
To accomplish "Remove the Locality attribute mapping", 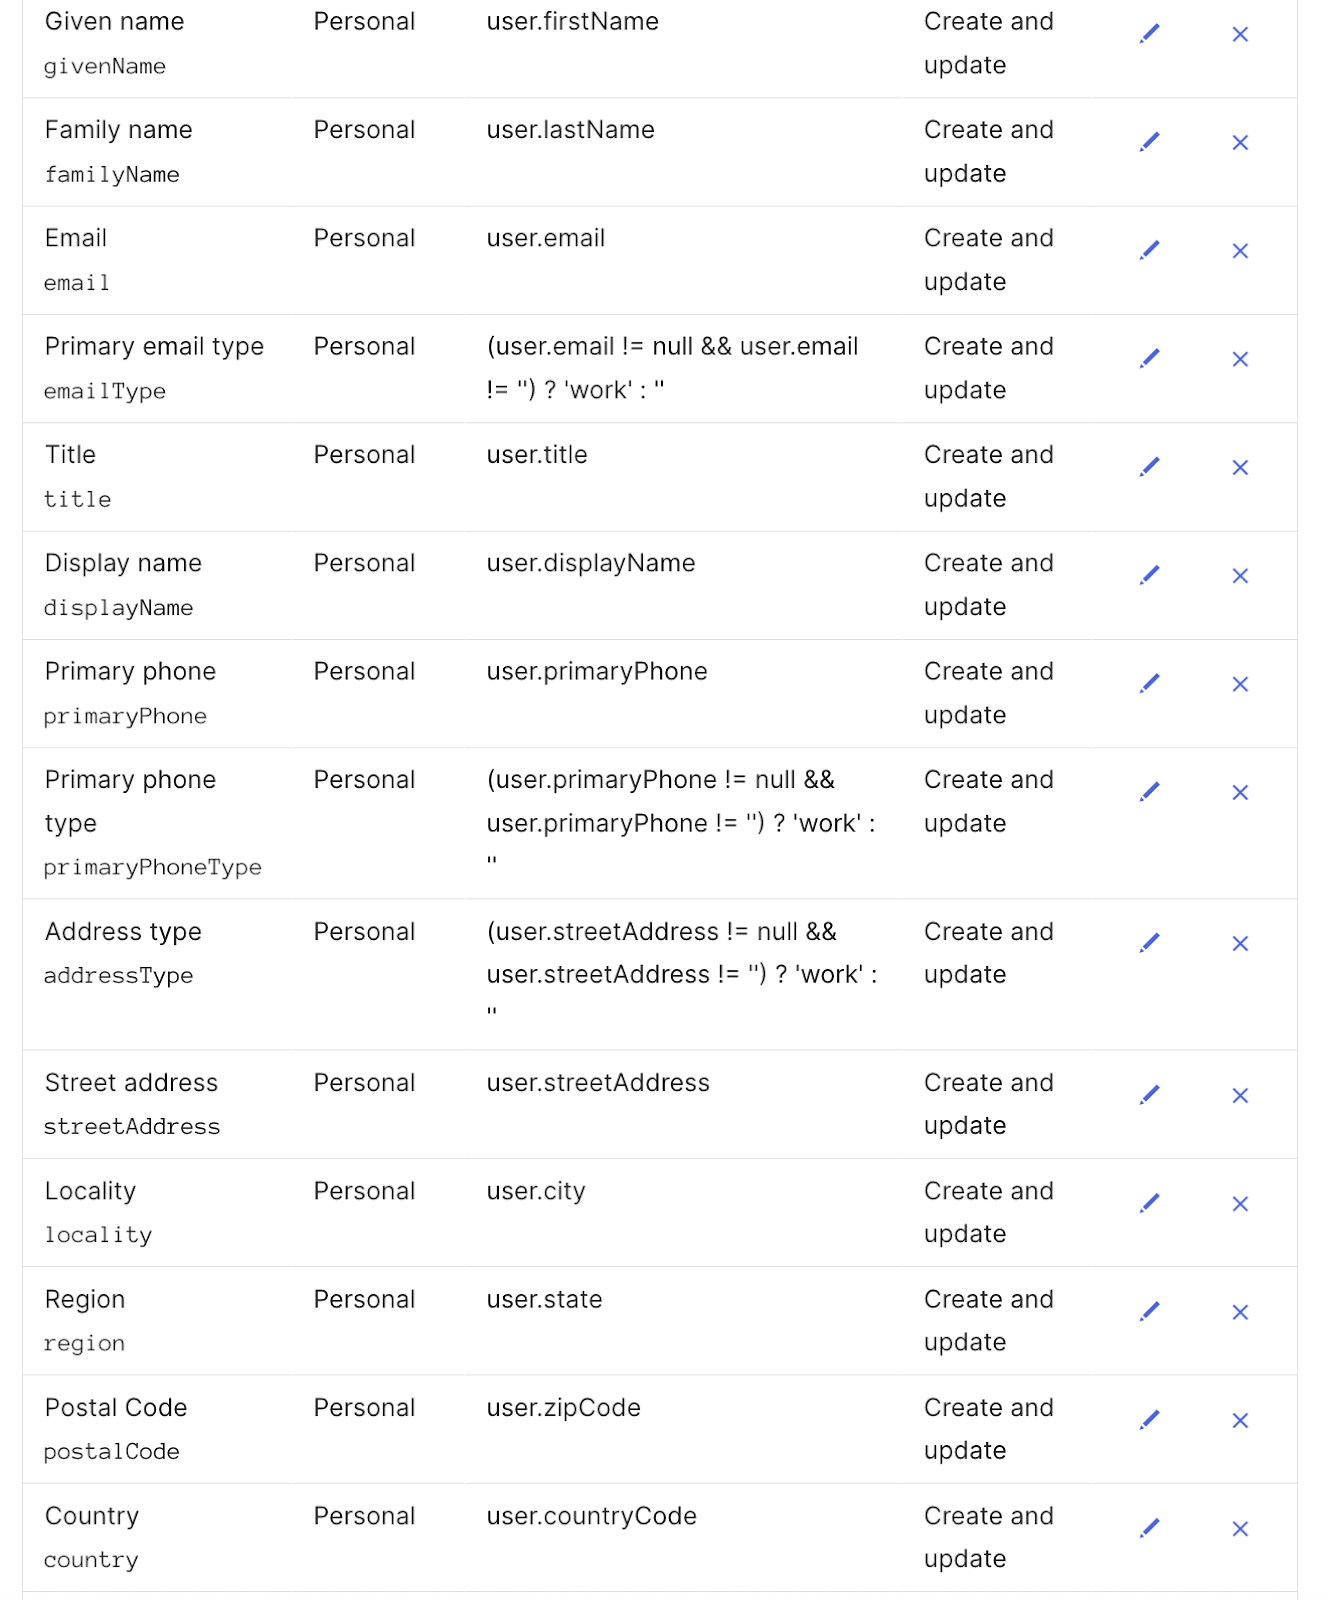I will point(1240,1204).
